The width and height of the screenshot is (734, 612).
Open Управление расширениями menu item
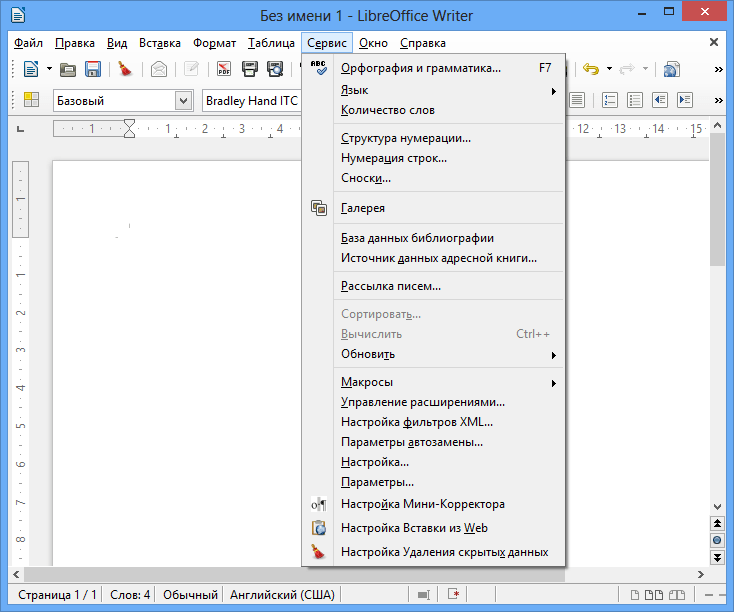point(434,402)
